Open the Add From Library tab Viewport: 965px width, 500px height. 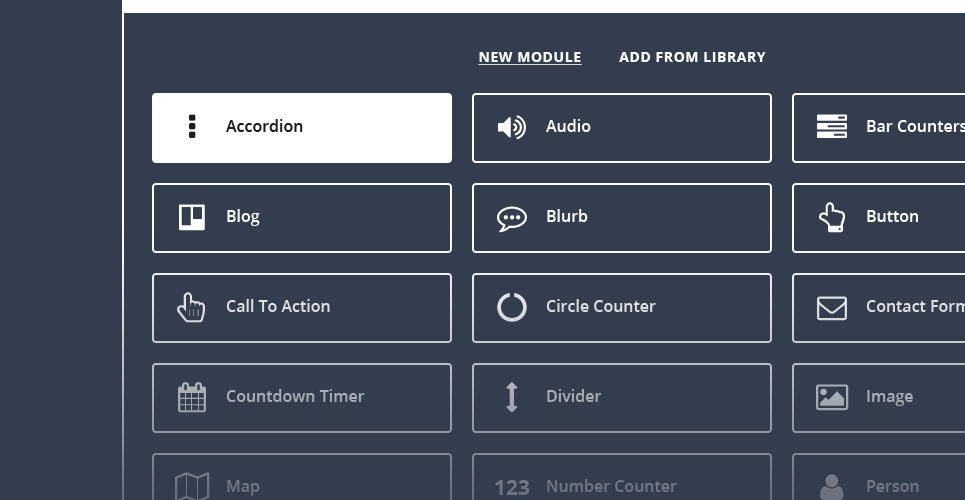[x=692, y=57]
